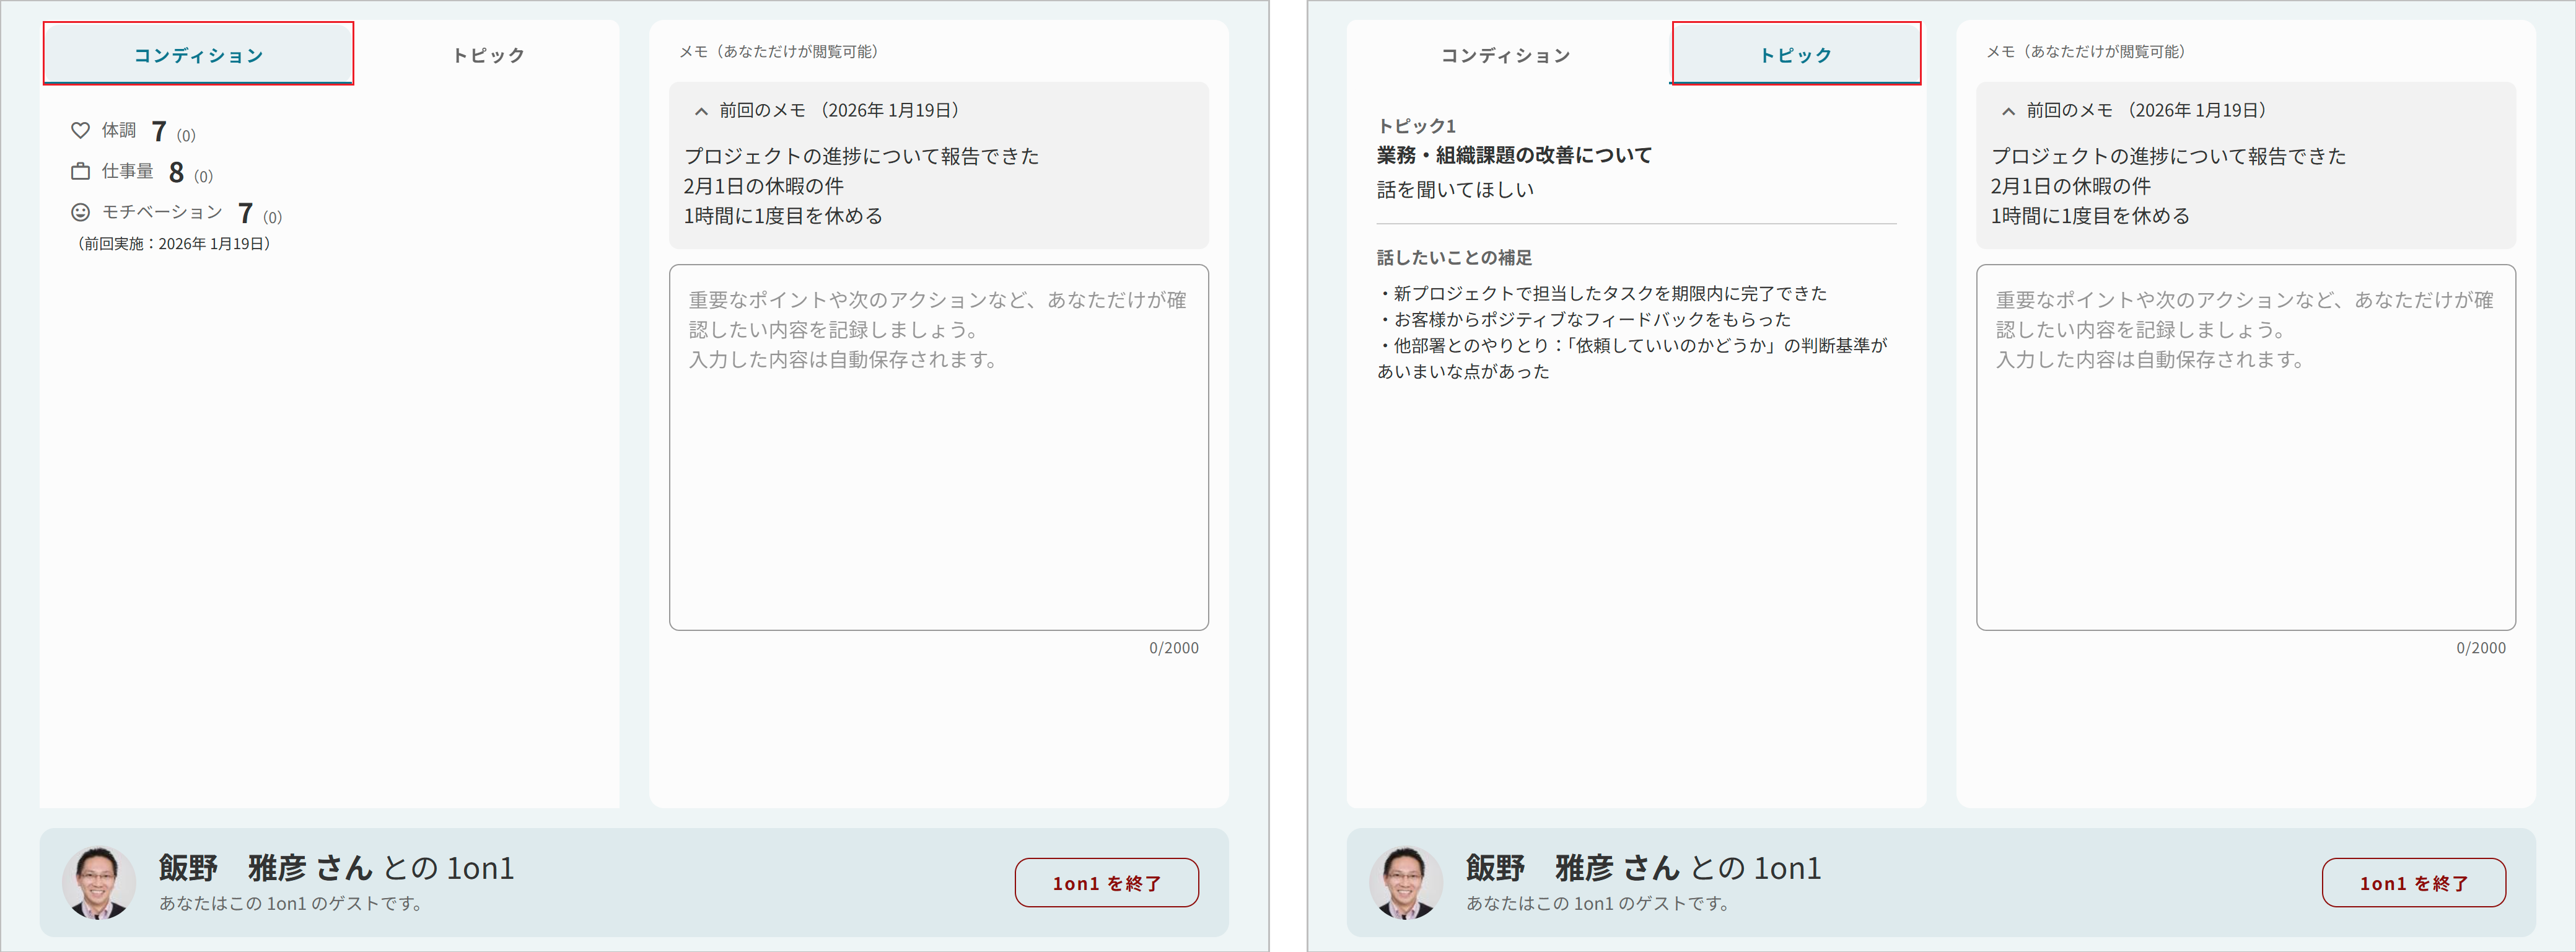Switch to the トピック tab on left panel

pyautogui.click(x=487, y=54)
